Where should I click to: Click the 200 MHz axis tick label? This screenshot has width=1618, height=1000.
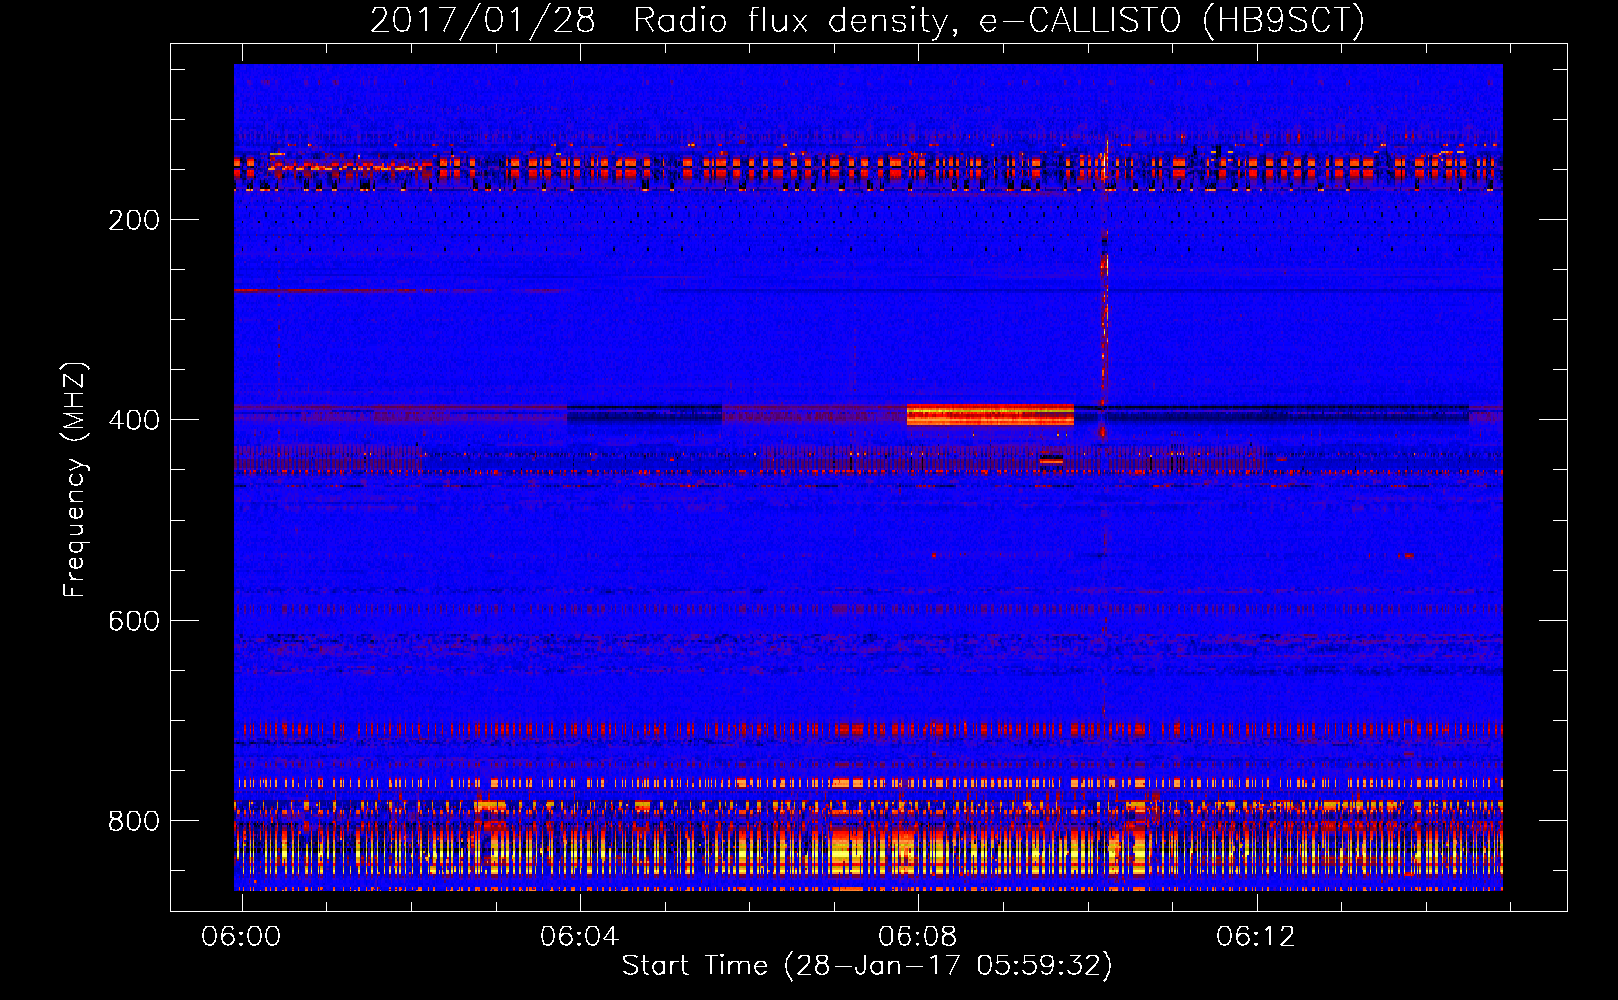tap(134, 220)
